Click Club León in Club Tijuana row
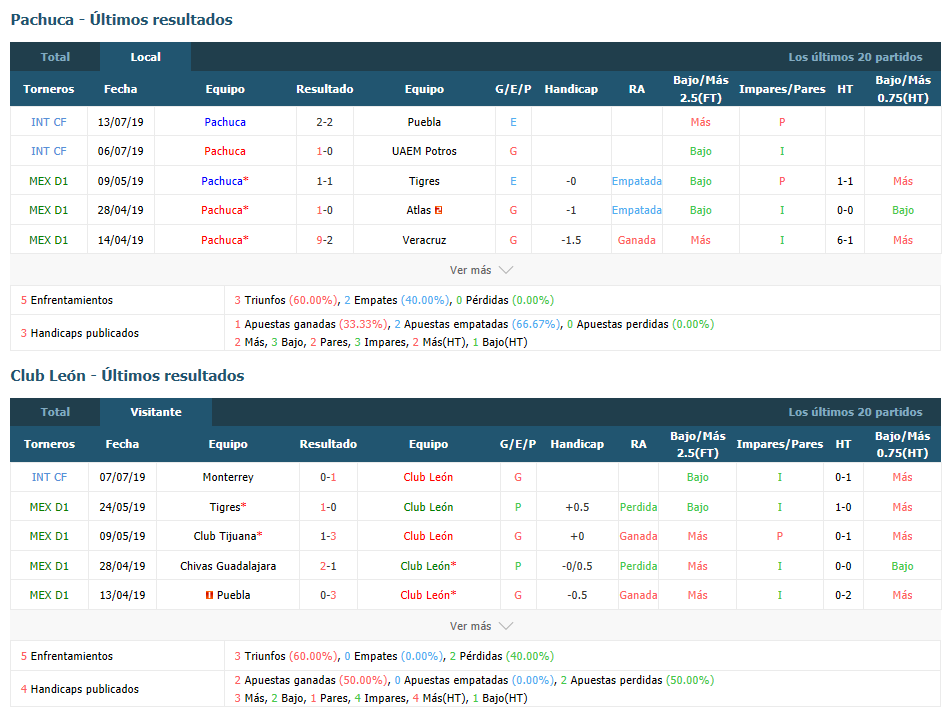This screenshot has height=713, width=947. [x=428, y=536]
